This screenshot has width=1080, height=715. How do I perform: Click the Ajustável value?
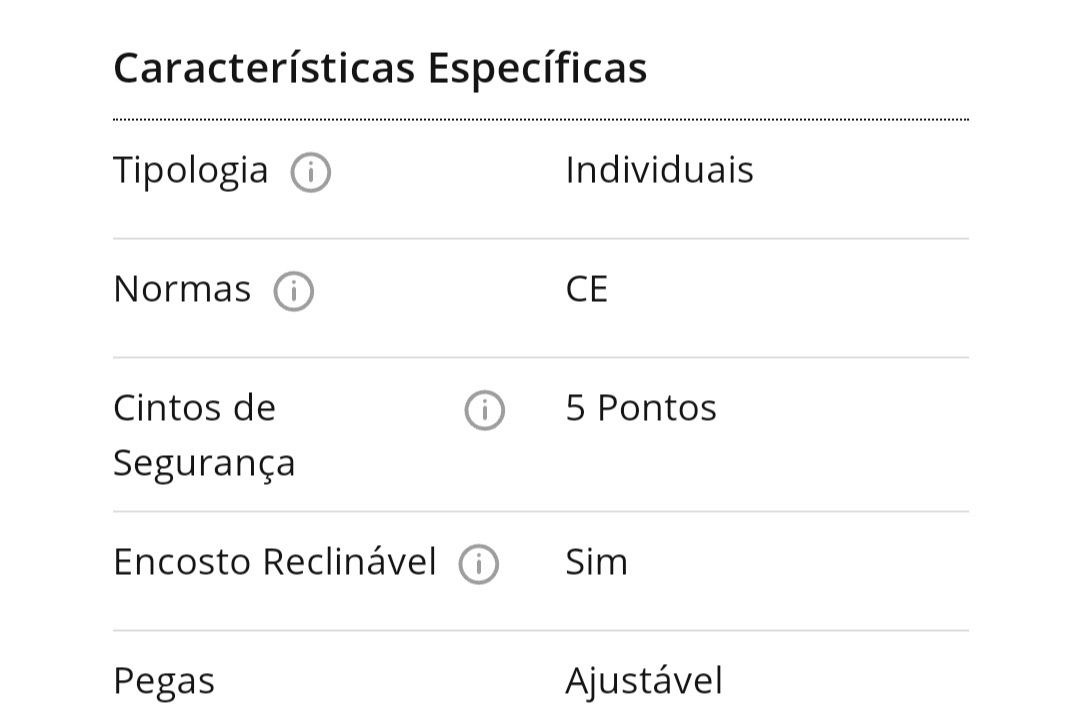(644, 681)
